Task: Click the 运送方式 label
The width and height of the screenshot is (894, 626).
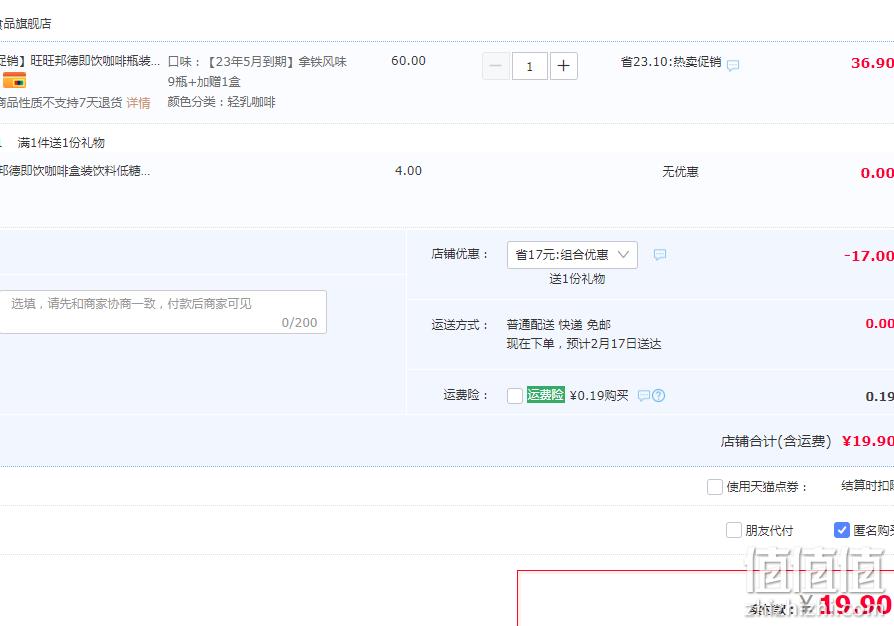Action: pos(460,325)
